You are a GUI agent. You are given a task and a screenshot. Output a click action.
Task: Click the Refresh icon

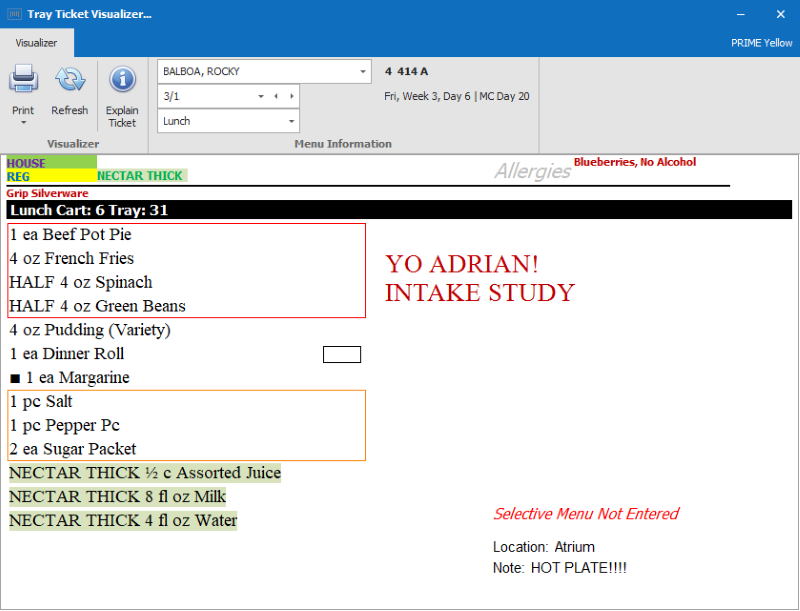[70, 79]
